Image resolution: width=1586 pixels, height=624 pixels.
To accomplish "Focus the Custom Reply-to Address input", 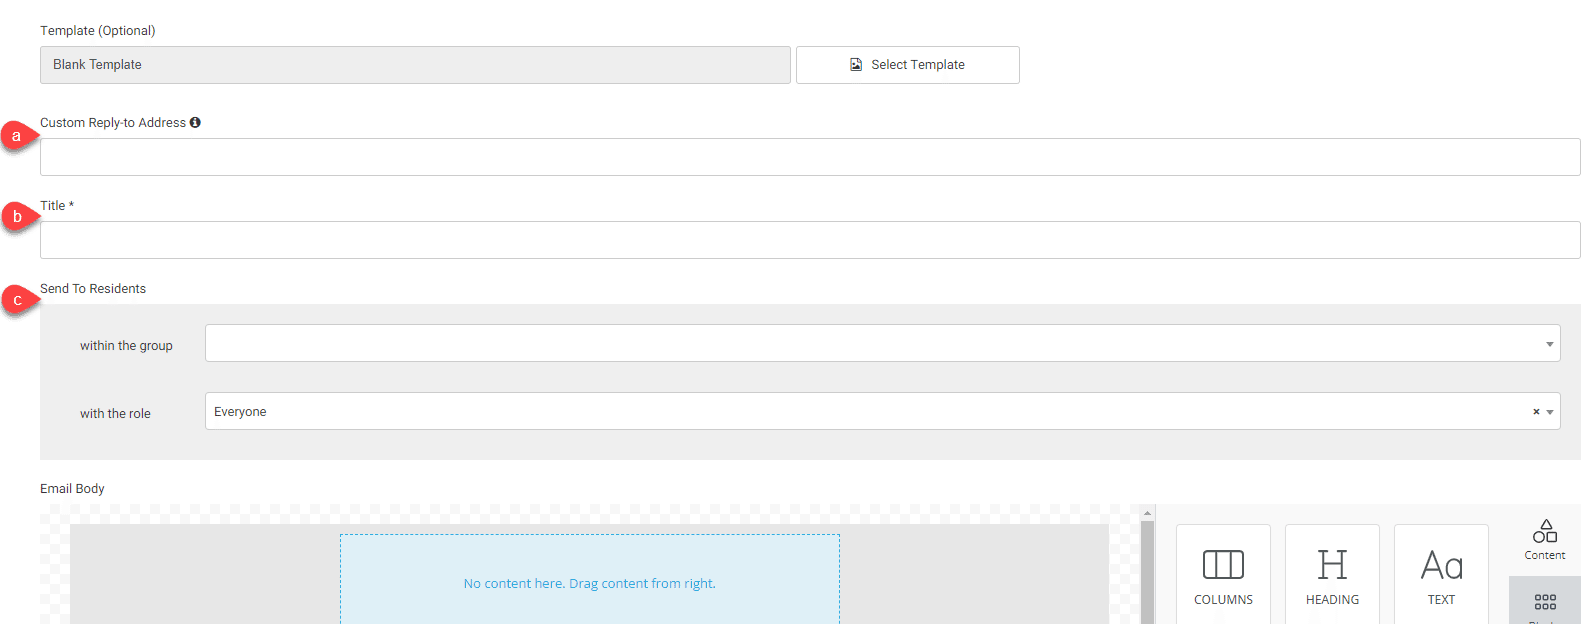I will [x=810, y=157].
